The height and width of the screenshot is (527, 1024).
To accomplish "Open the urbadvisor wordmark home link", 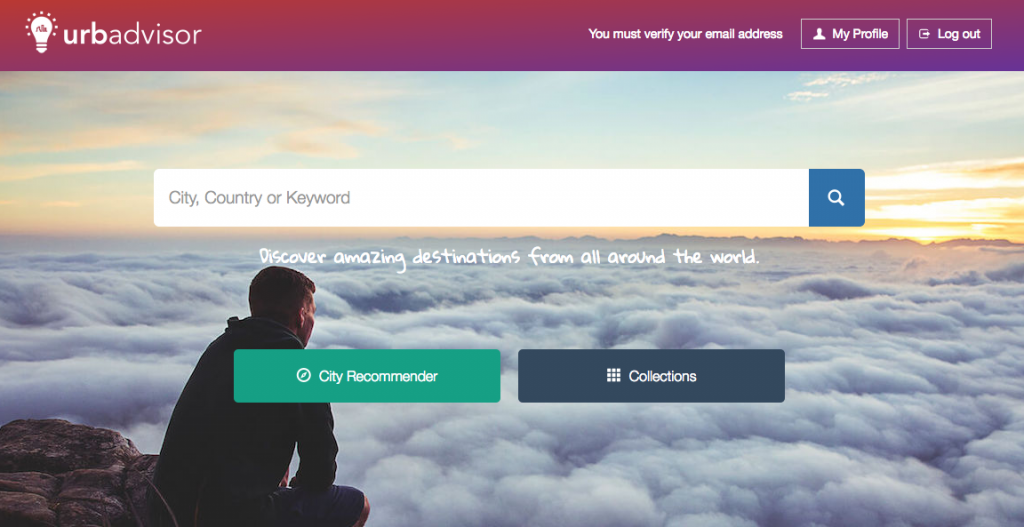I will point(133,35).
